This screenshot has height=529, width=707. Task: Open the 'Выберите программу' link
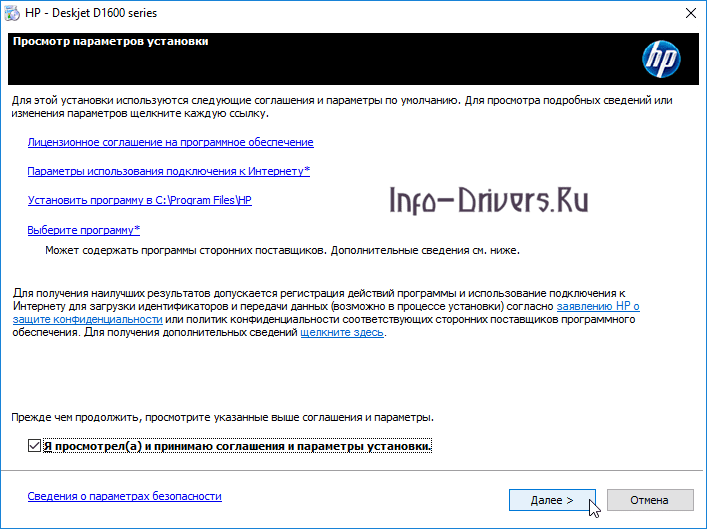84,230
